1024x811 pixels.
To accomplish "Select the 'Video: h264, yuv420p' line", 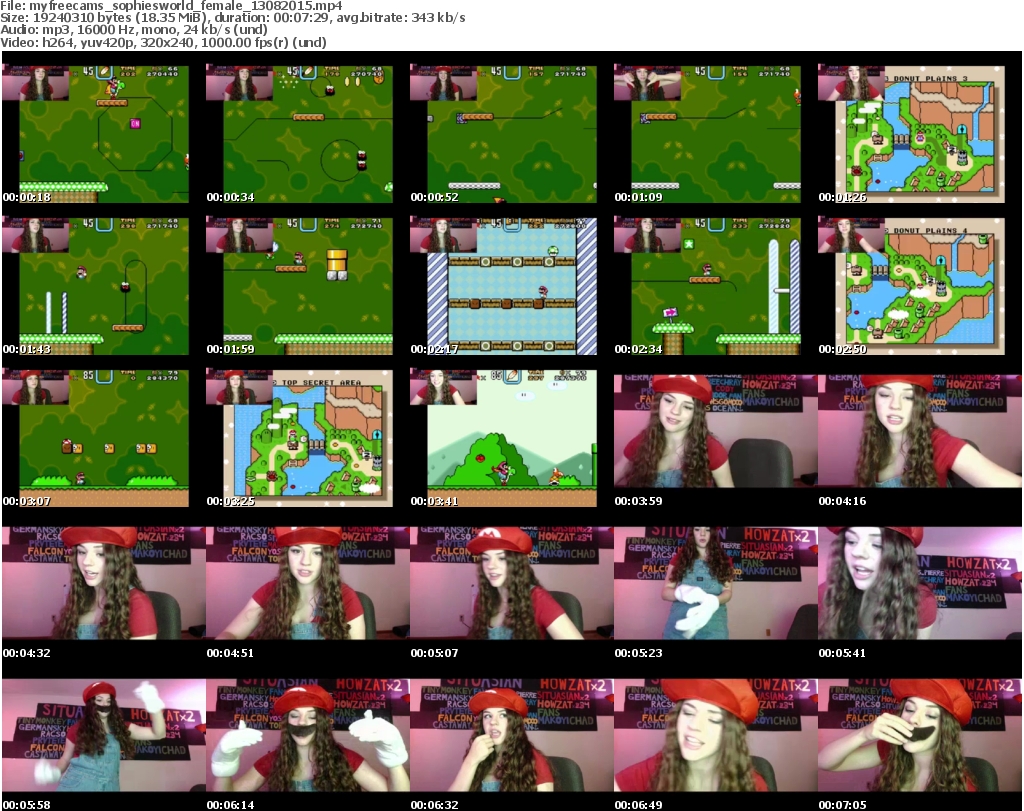I will (x=163, y=42).
